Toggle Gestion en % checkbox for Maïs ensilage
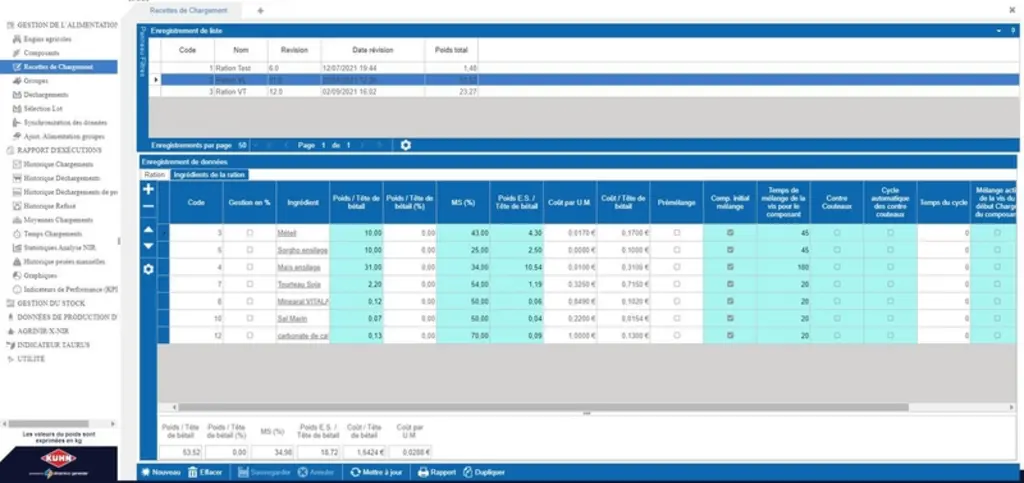 point(249,266)
